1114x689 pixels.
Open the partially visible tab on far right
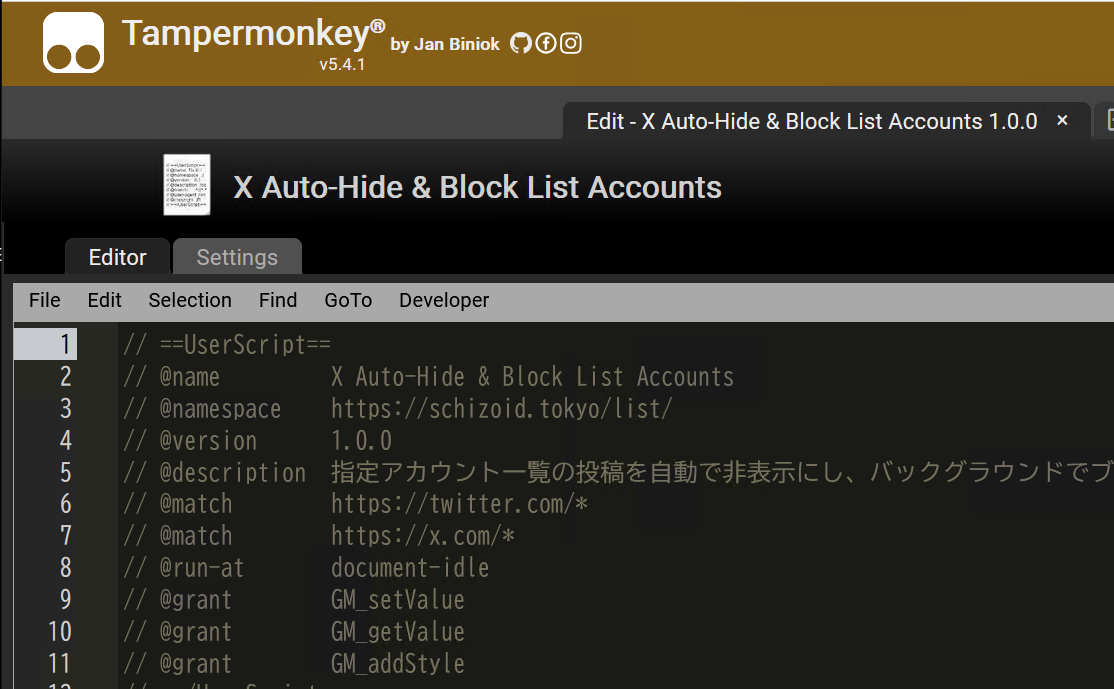tap(1108, 120)
